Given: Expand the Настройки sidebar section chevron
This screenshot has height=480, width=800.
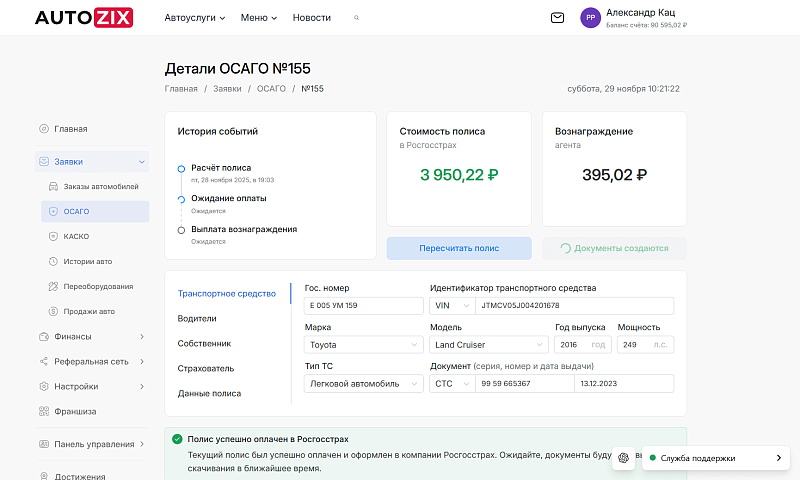Looking at the screenshot, I should pyautogui.click(x=142, y=387).
